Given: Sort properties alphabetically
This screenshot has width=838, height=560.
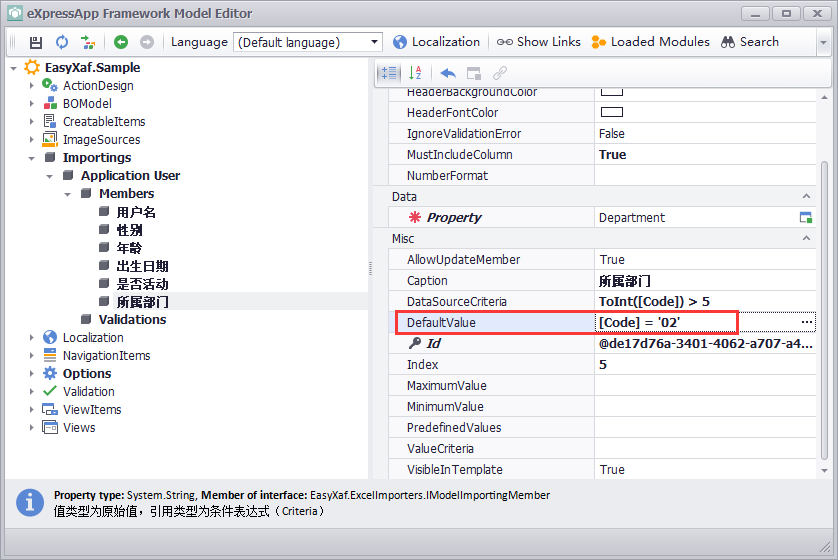Looking at the screenshot, I should 415,73.
